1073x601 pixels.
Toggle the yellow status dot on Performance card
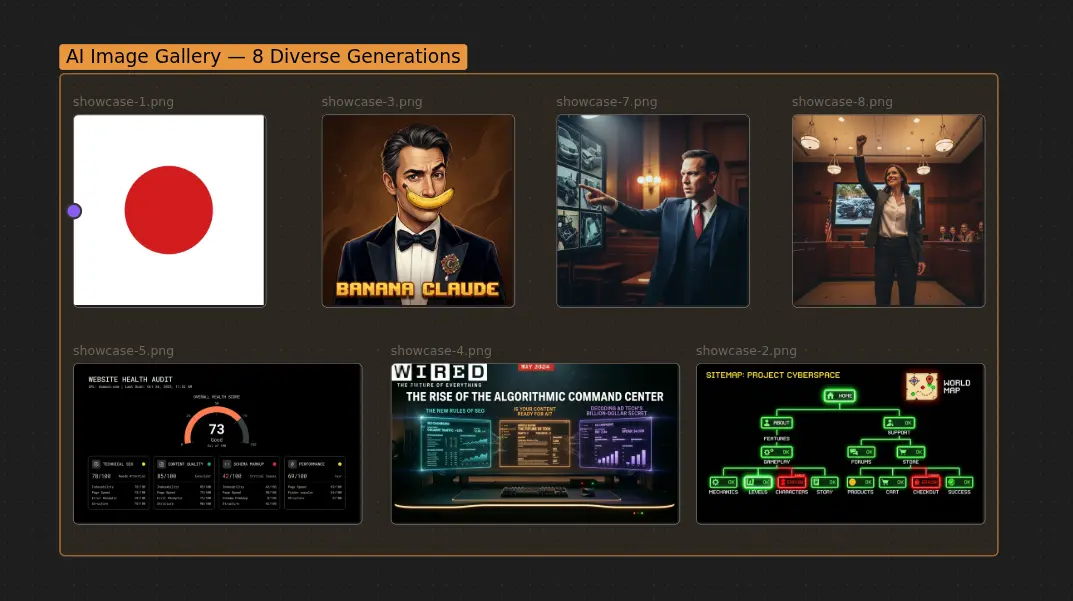click(x=340, y=463)
